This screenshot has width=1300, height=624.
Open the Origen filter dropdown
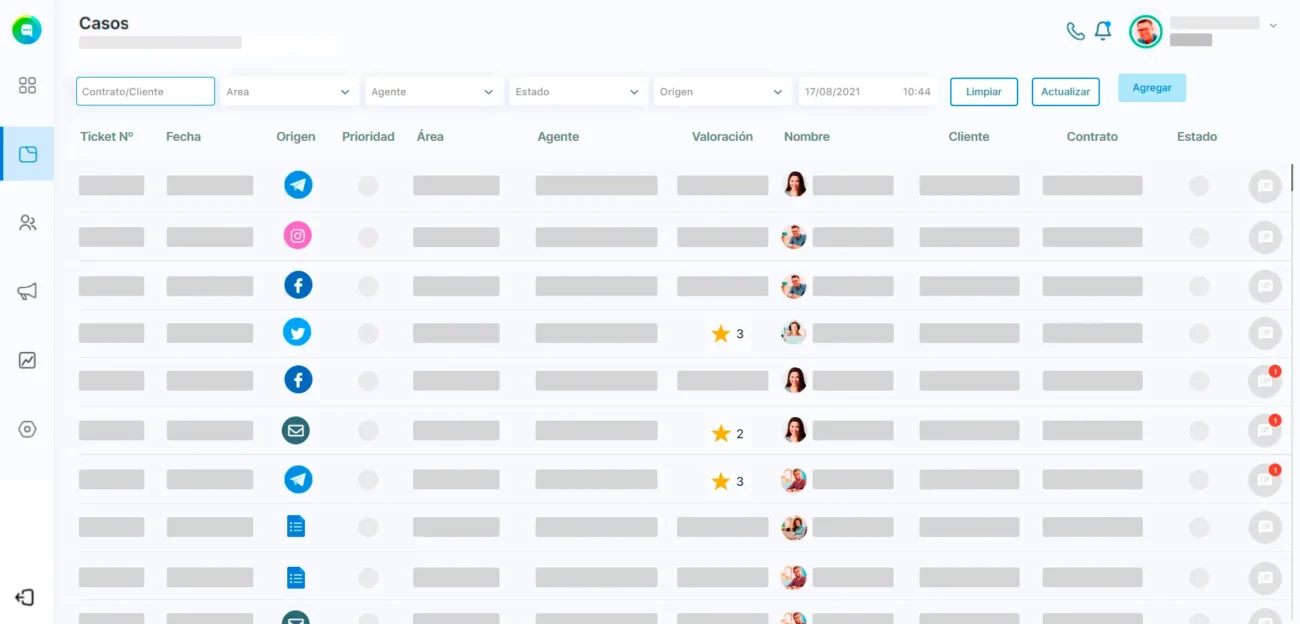(722, 92)
